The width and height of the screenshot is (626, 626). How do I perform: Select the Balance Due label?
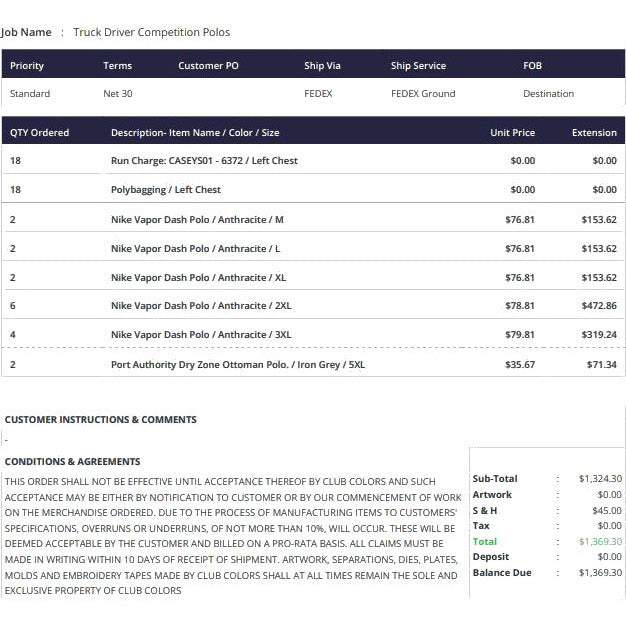(502, 573)
